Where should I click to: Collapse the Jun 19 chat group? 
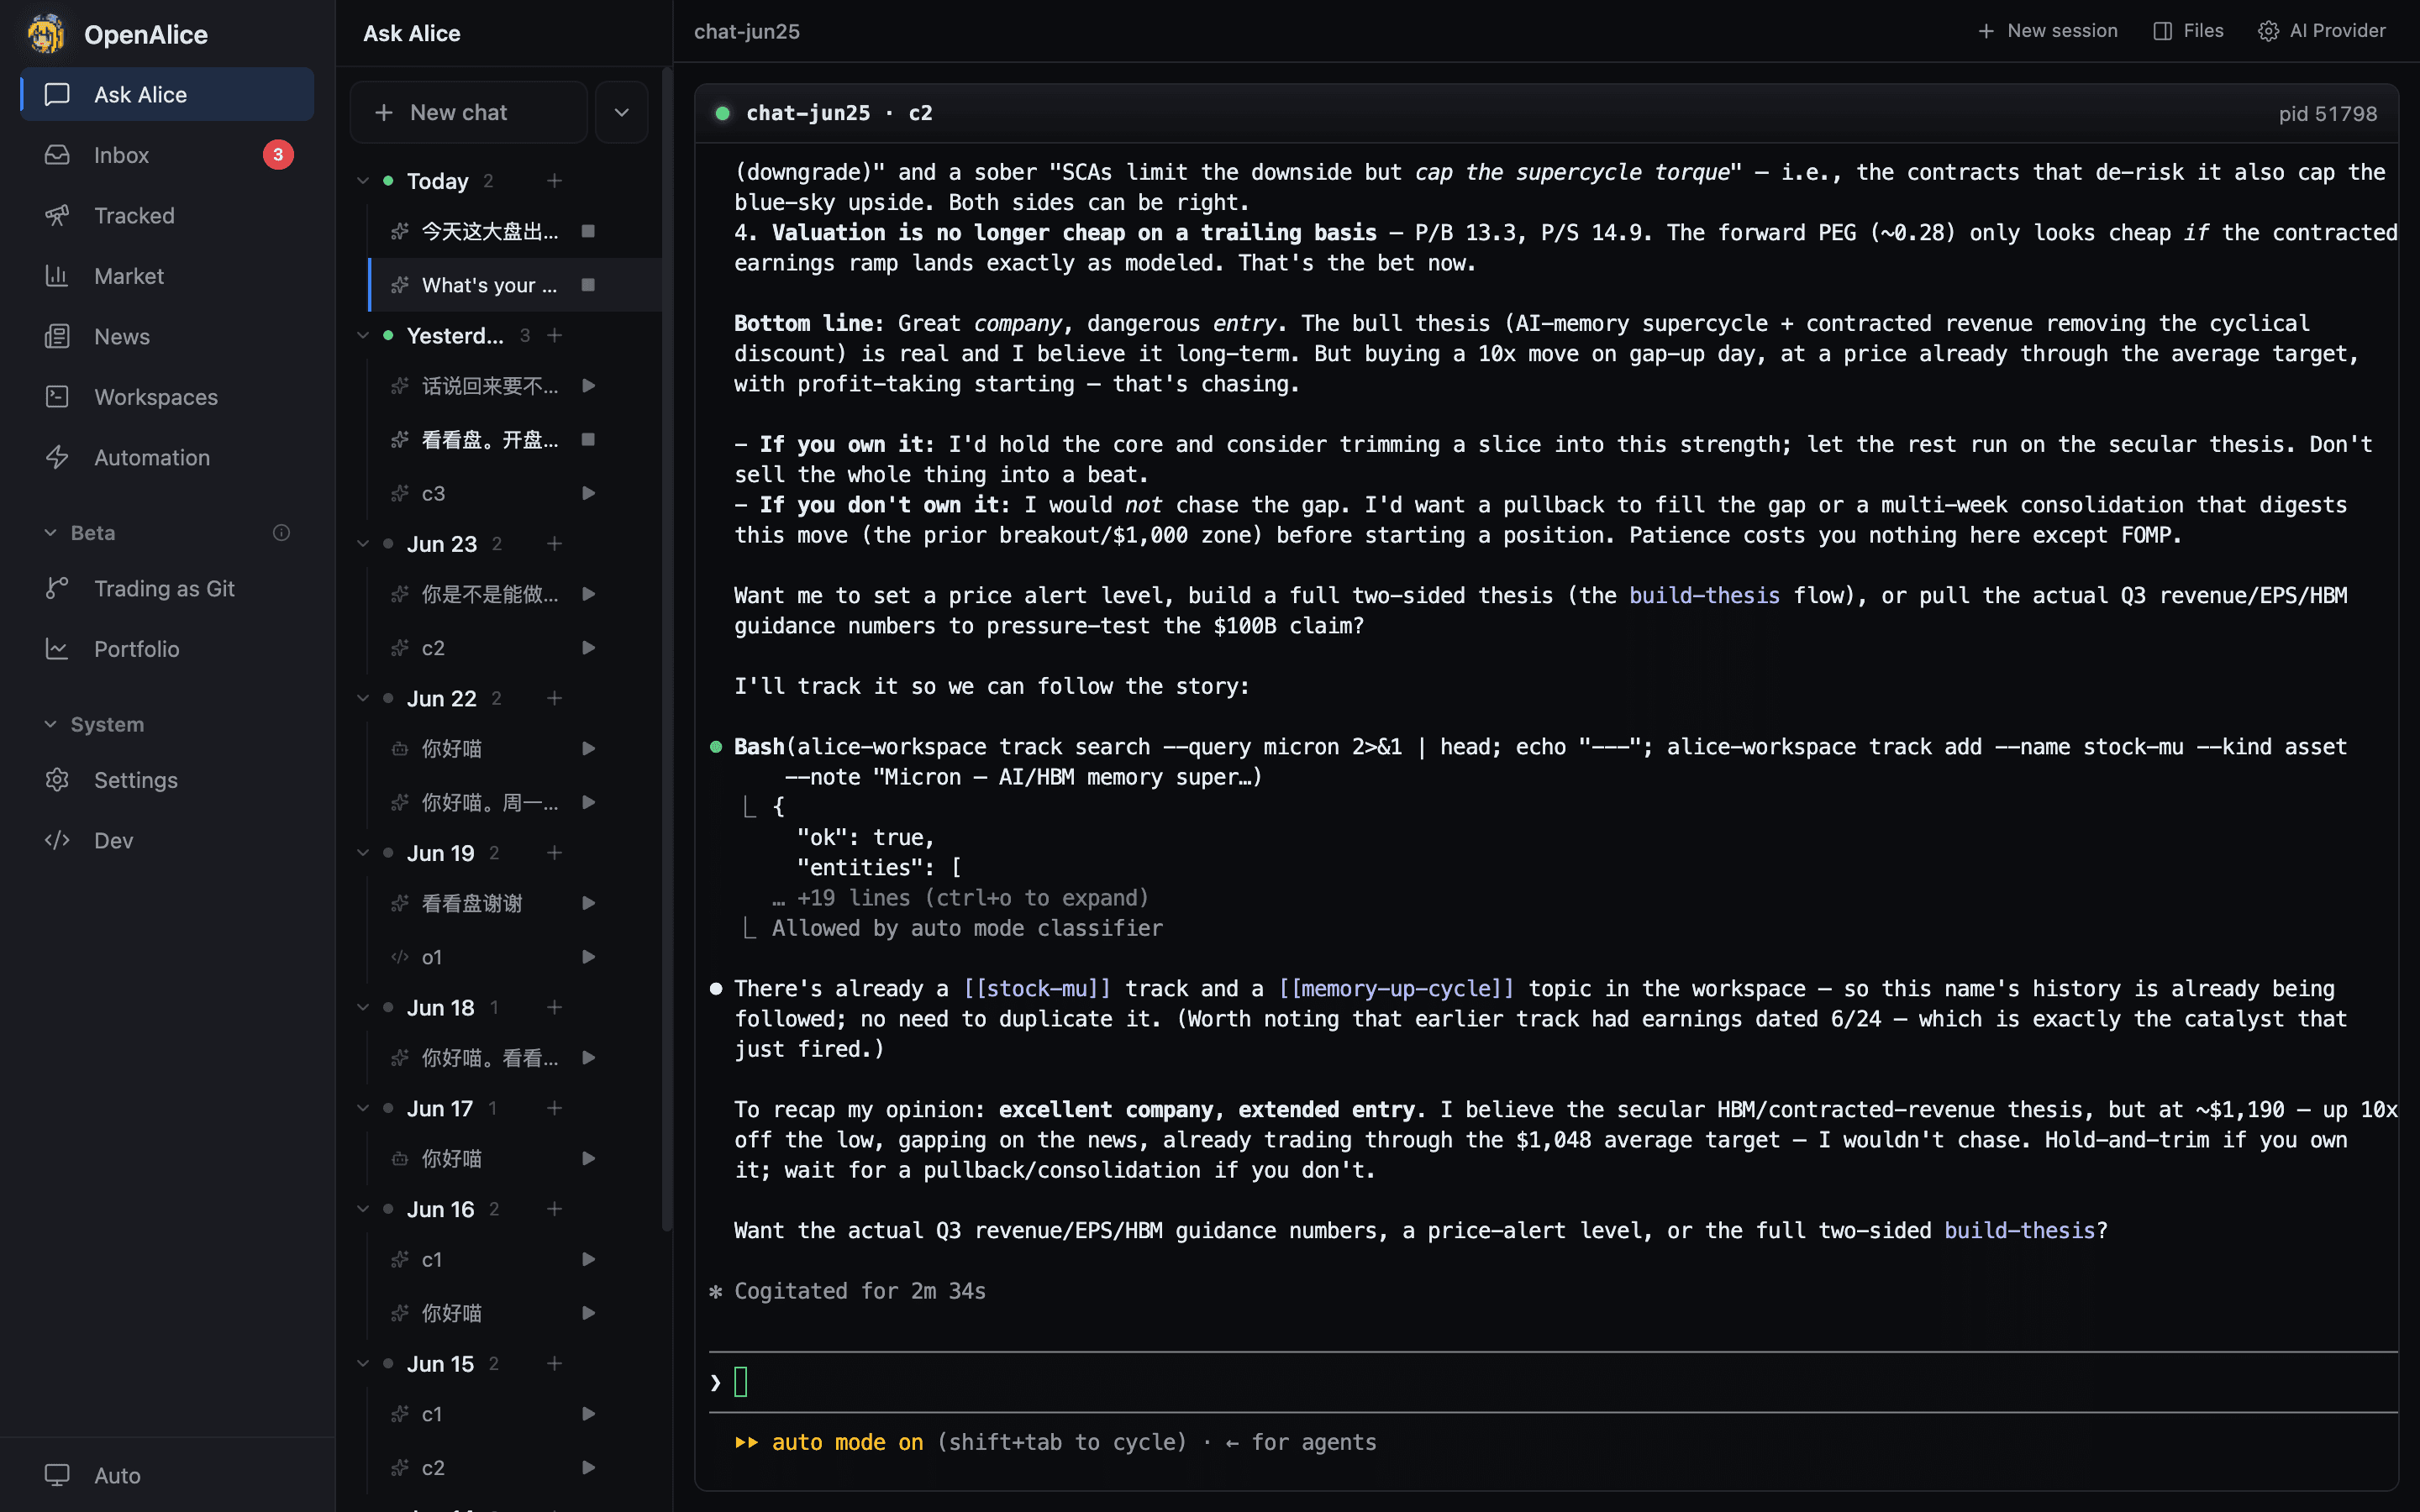point(363,853)
